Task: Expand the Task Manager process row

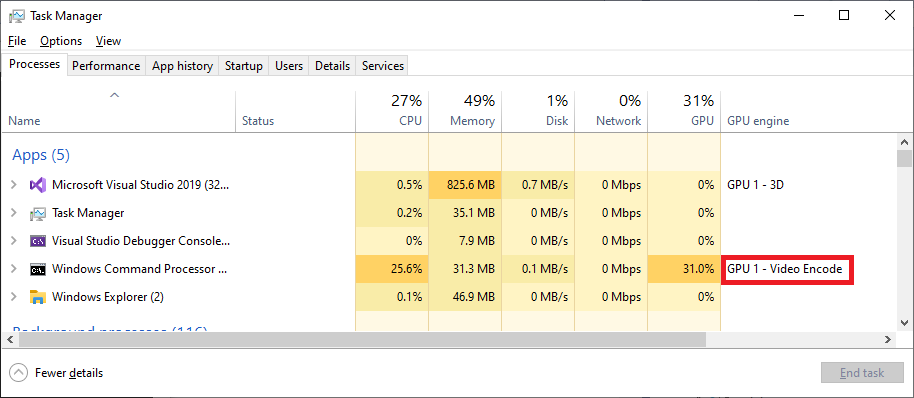Action: click(14, 213)
